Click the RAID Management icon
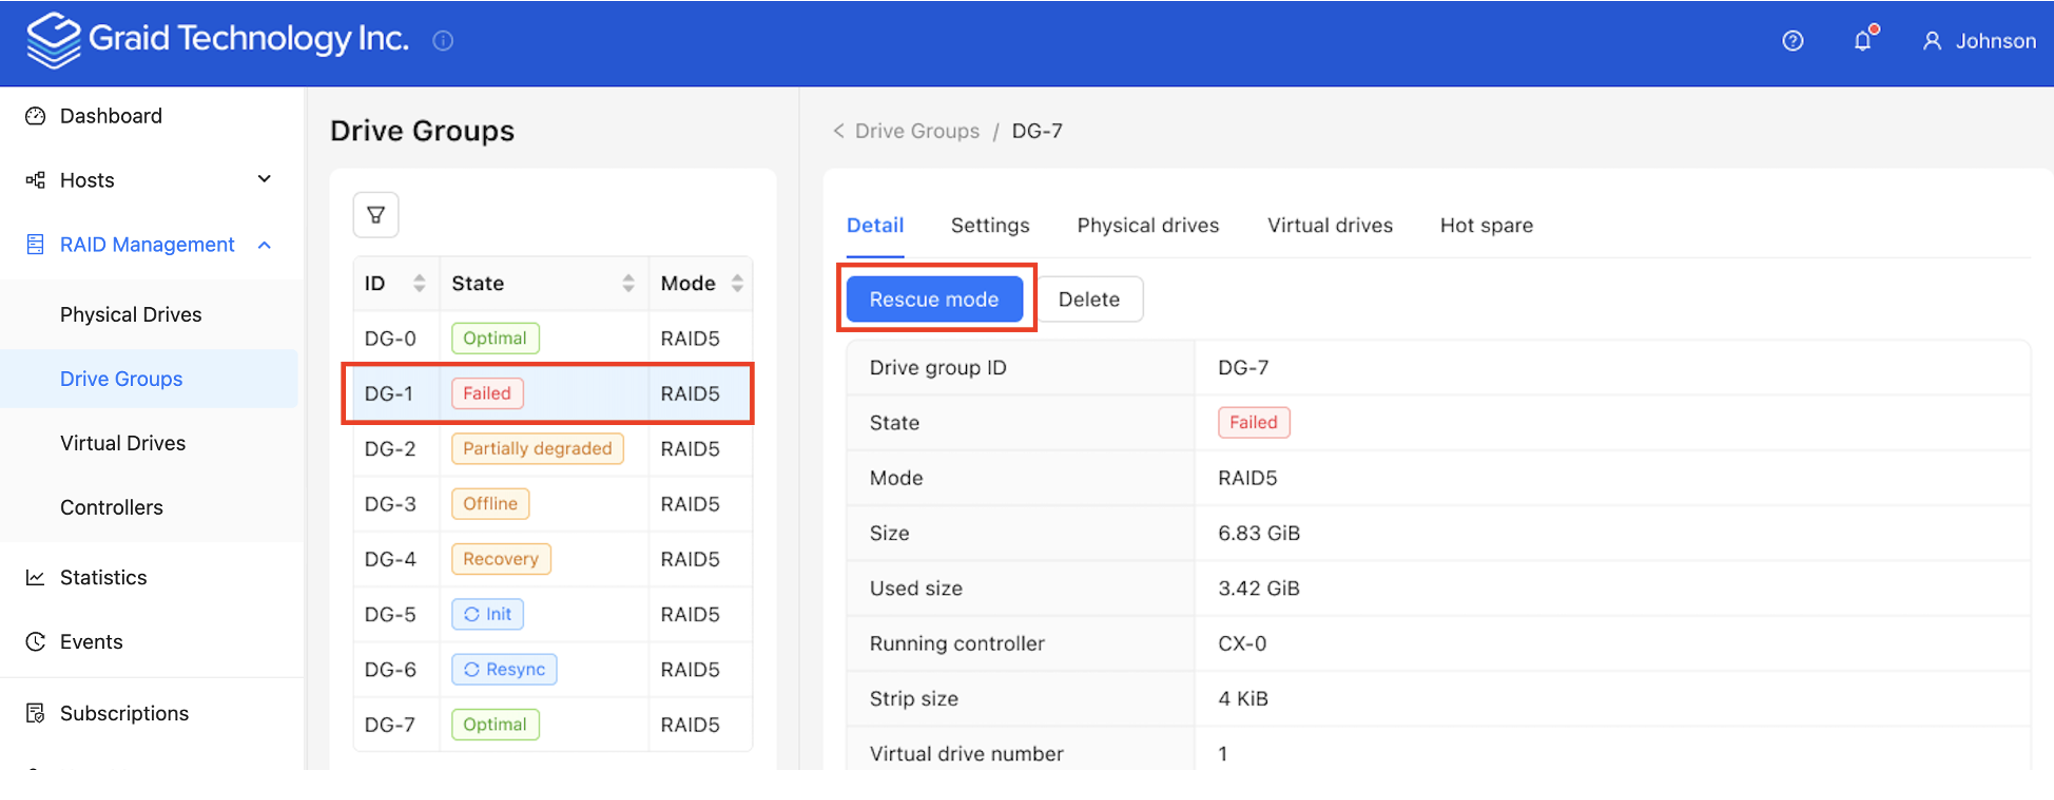Viewport: 2054px width, 800px height. [x=35, y=244]
